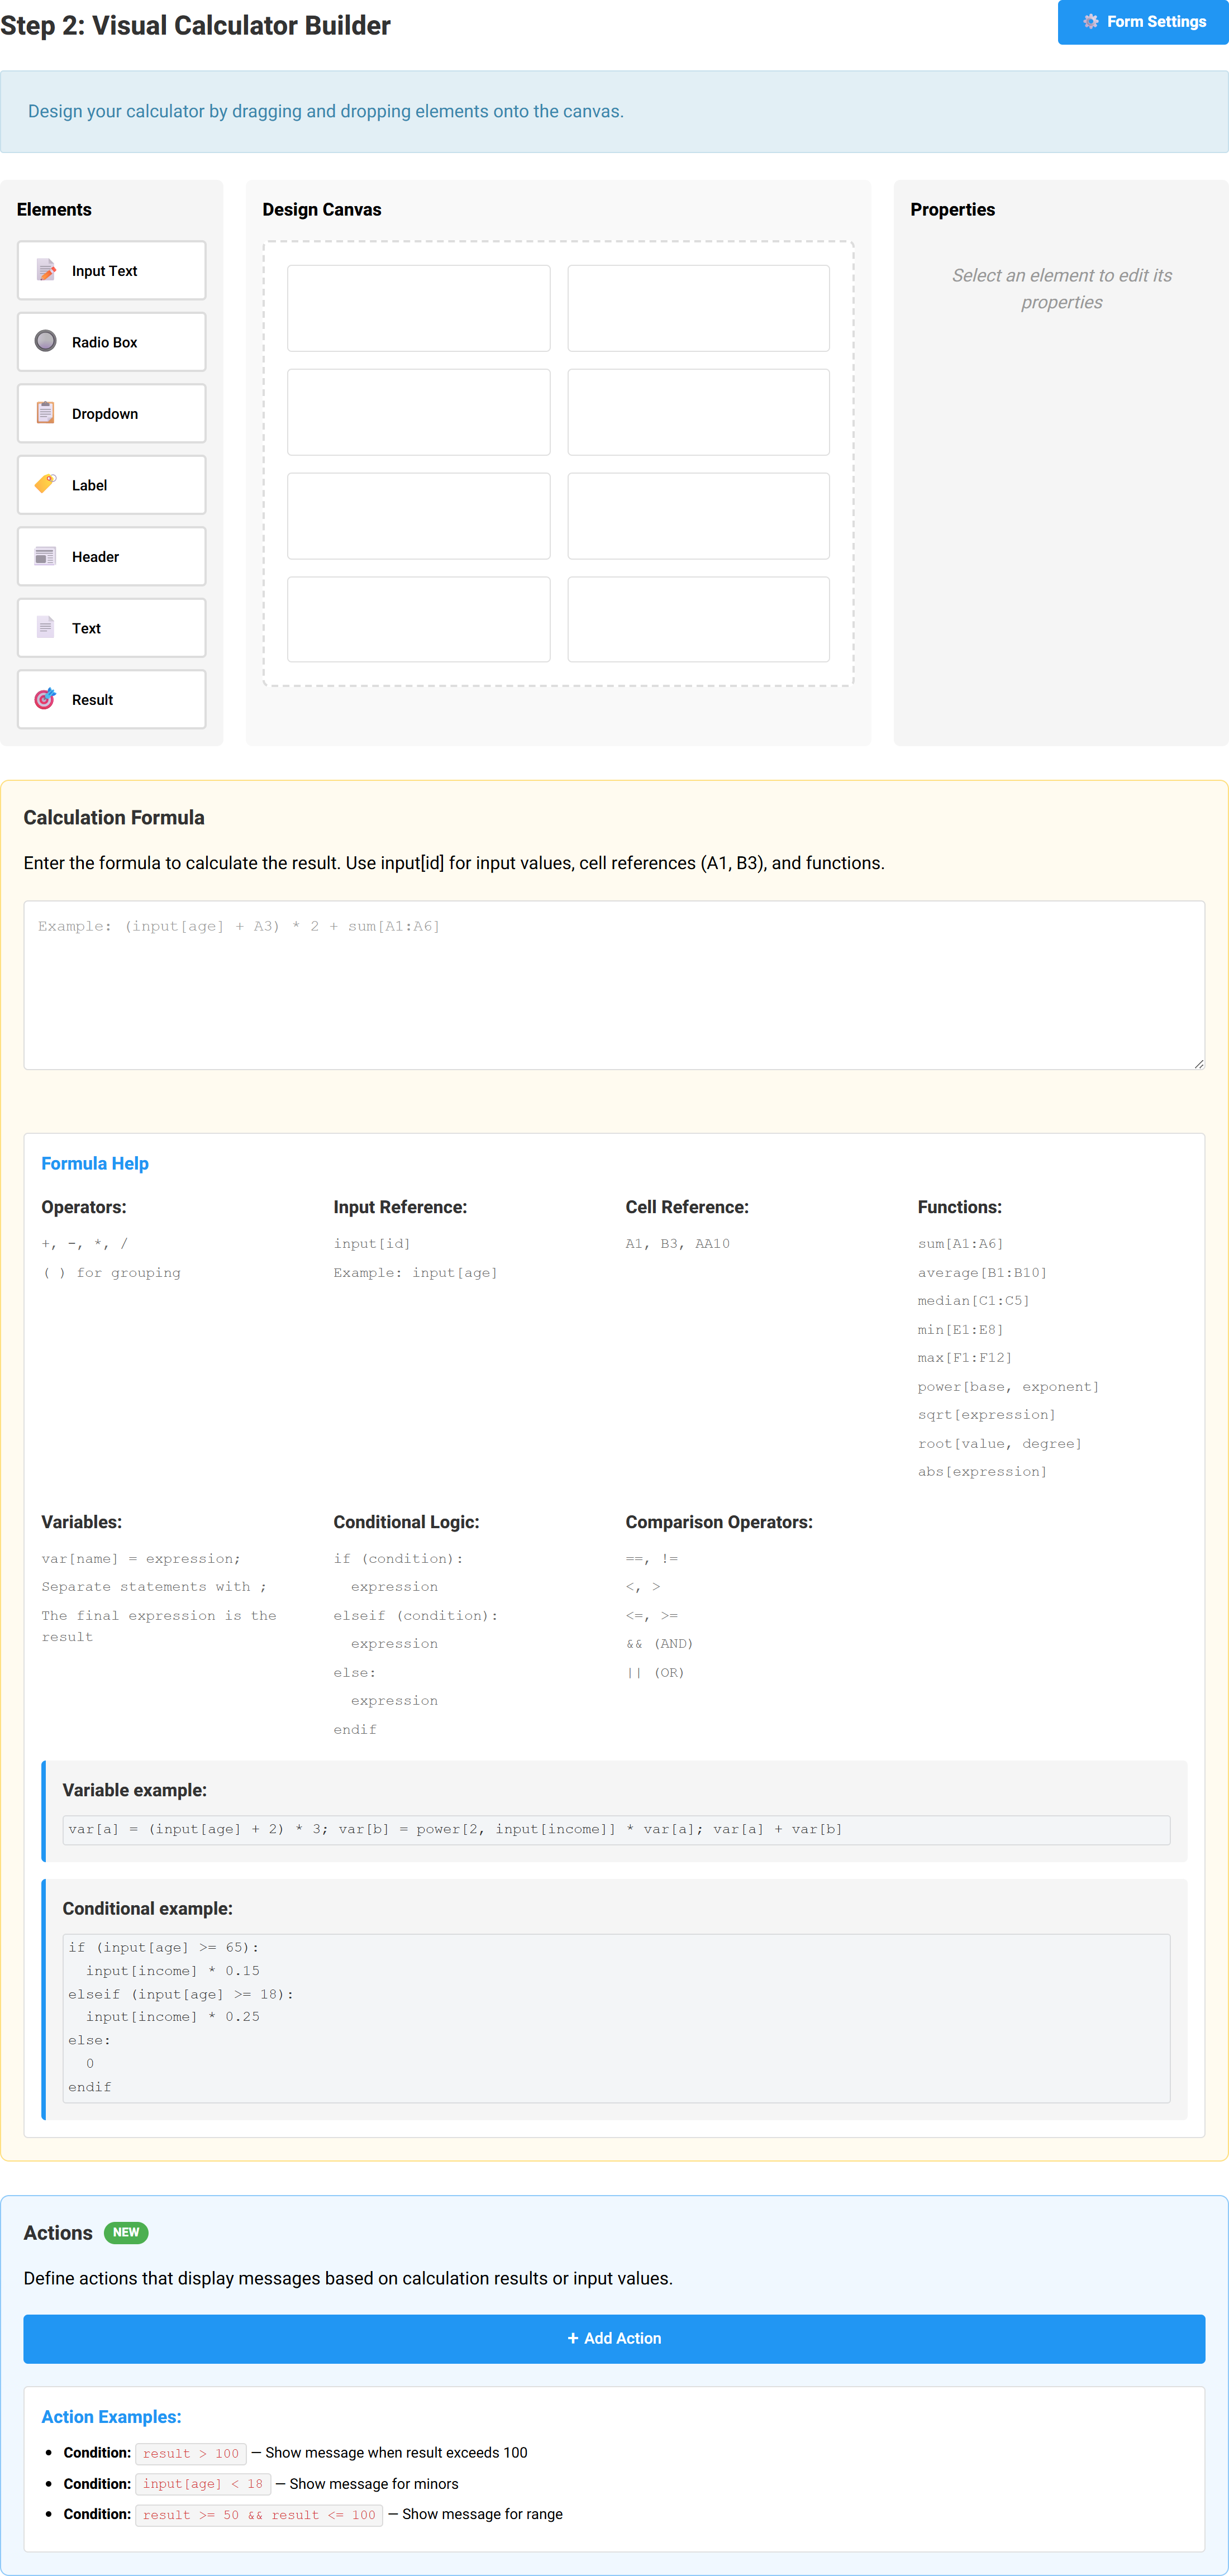This screenshot has height=2576, width=1229.
Task: Click 'A1, B3, AA10' cell reference text
Action: click(677, 1243)
